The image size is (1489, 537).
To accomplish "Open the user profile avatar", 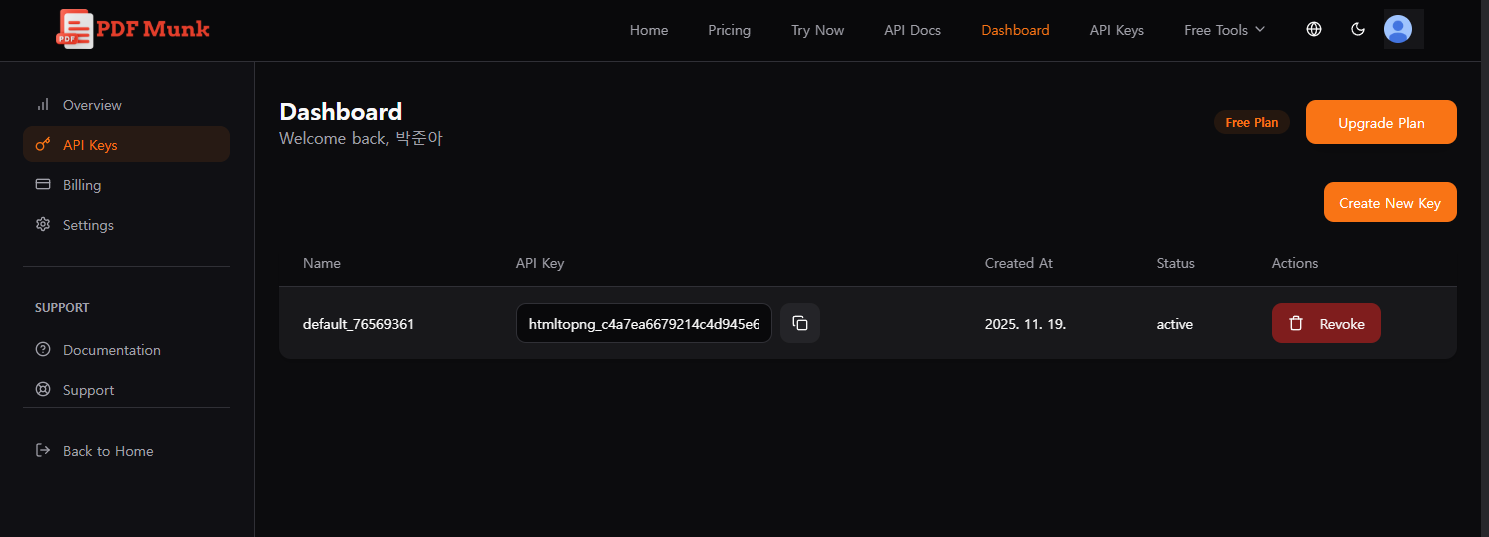I will click(1397, 30).
